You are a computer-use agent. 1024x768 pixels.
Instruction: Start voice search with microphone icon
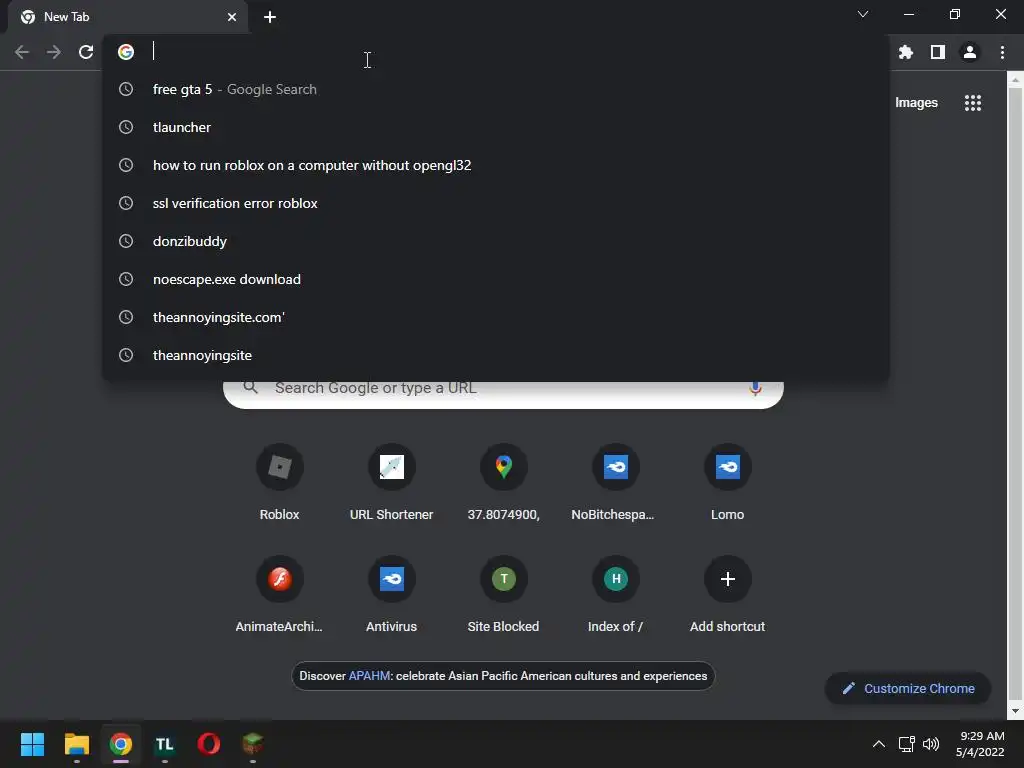[x=755, y=389]
